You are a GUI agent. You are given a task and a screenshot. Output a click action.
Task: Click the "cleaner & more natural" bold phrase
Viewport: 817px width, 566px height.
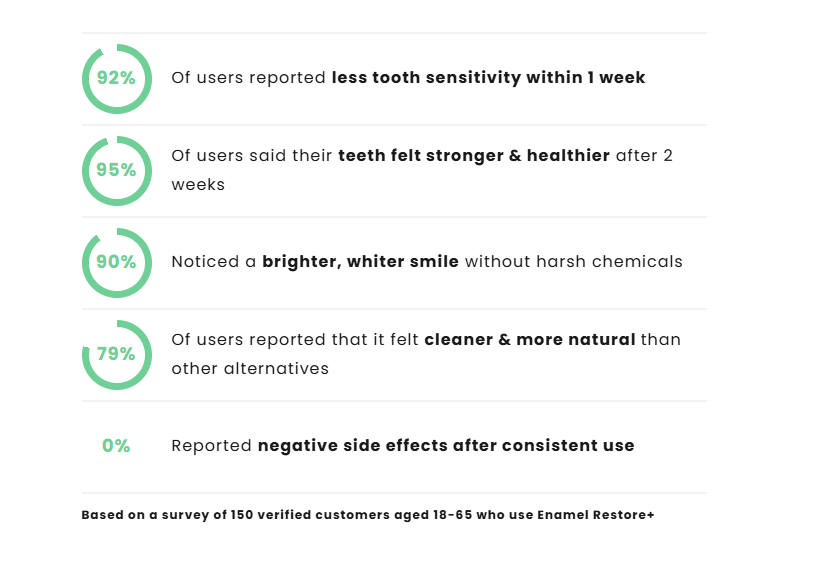coord(529,339)
